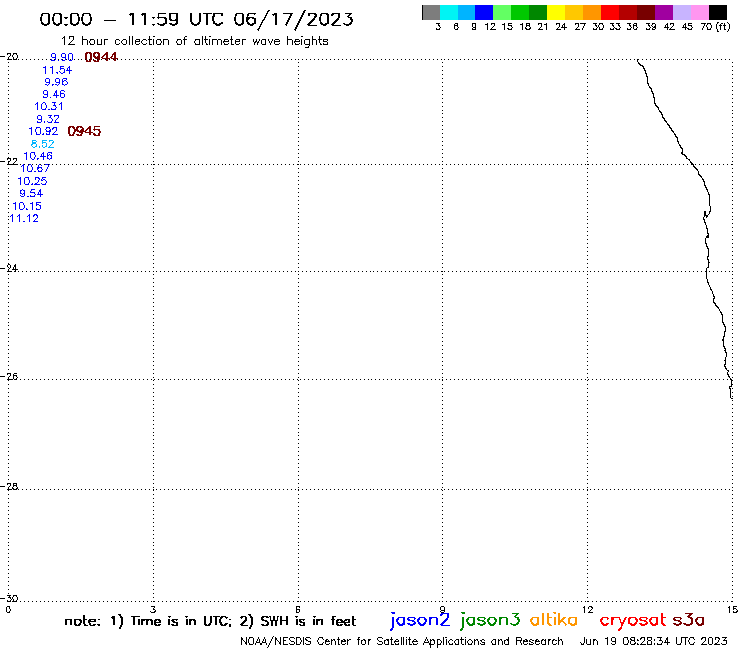
Task: Select the 10.15 wave height reading
Action: pyautogui.click(x=27, y=206)
